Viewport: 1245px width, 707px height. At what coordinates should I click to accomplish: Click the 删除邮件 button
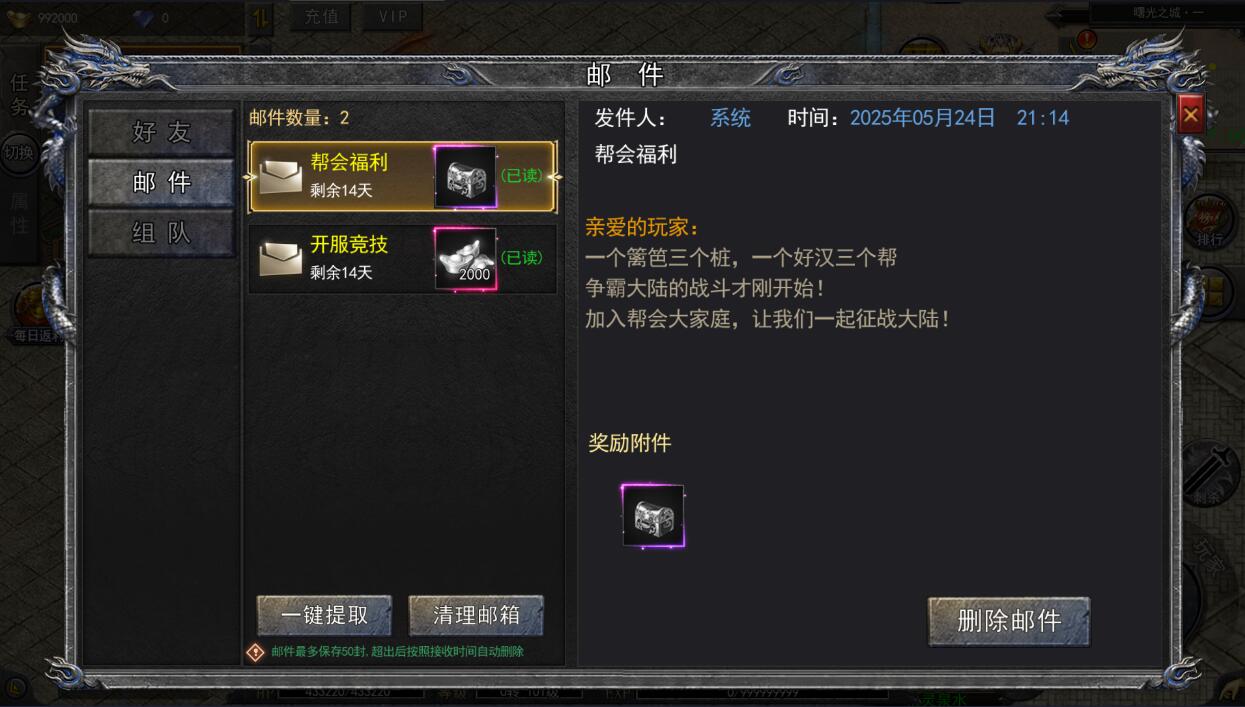1009,621
